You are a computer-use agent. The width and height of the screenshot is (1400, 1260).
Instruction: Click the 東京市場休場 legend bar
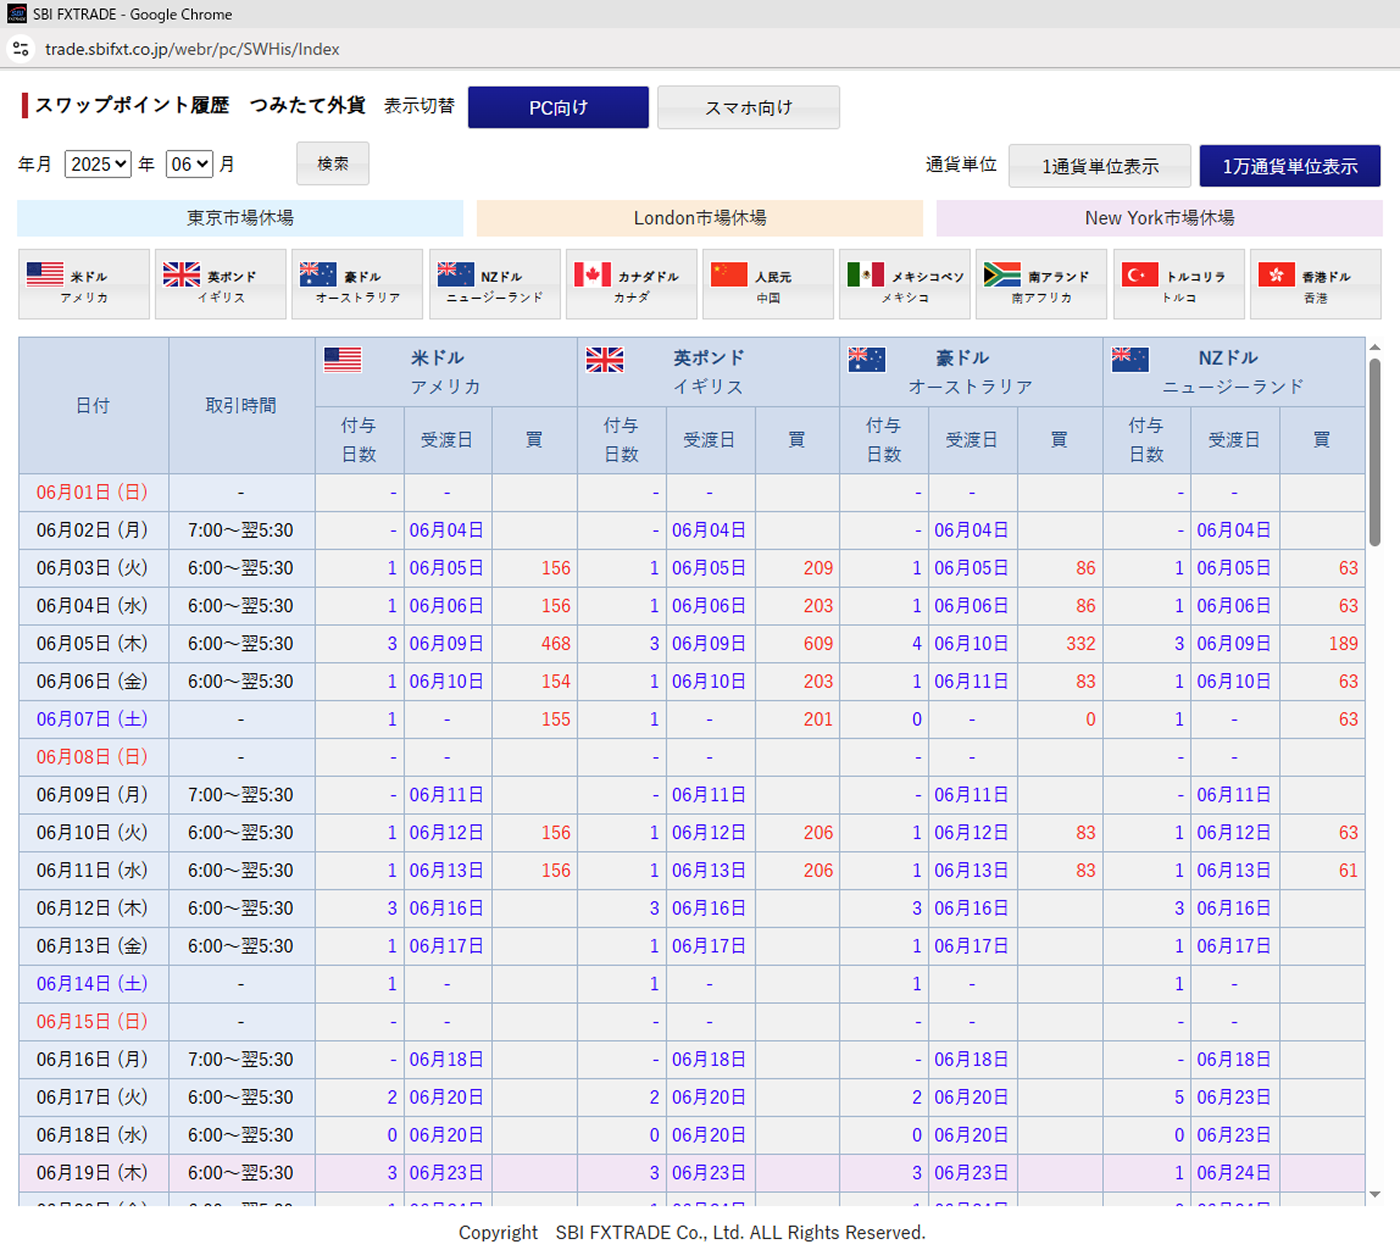click(240, 218)
